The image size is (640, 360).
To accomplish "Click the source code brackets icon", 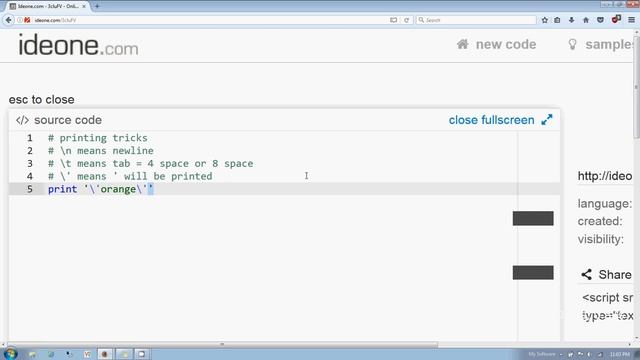I will click(x=22, y=120).
